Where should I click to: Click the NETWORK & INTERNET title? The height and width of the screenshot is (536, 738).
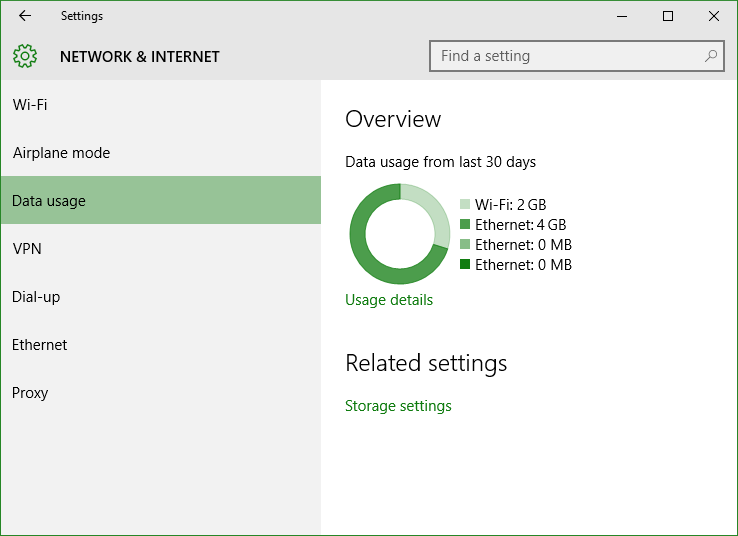(140, 56)
